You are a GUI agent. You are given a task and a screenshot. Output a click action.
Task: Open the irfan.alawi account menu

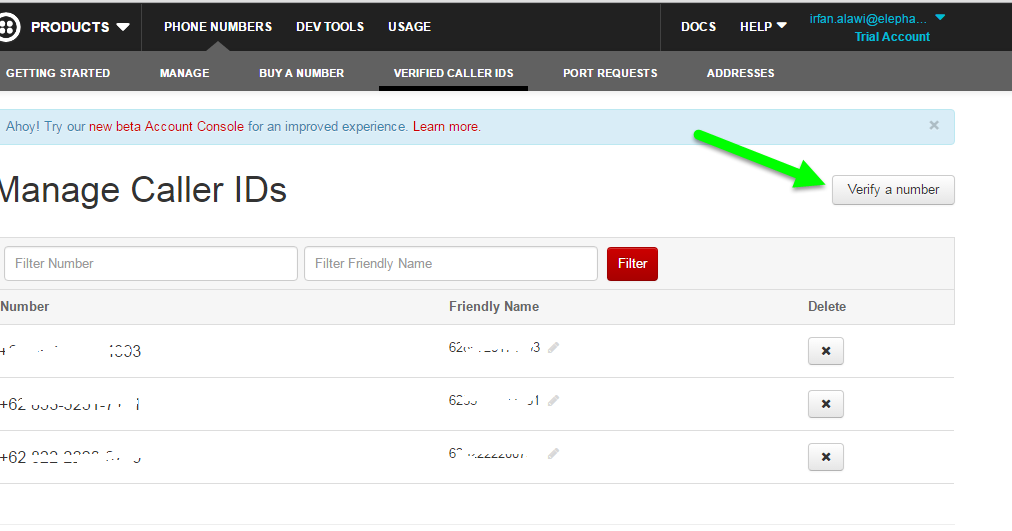[877, 19]
